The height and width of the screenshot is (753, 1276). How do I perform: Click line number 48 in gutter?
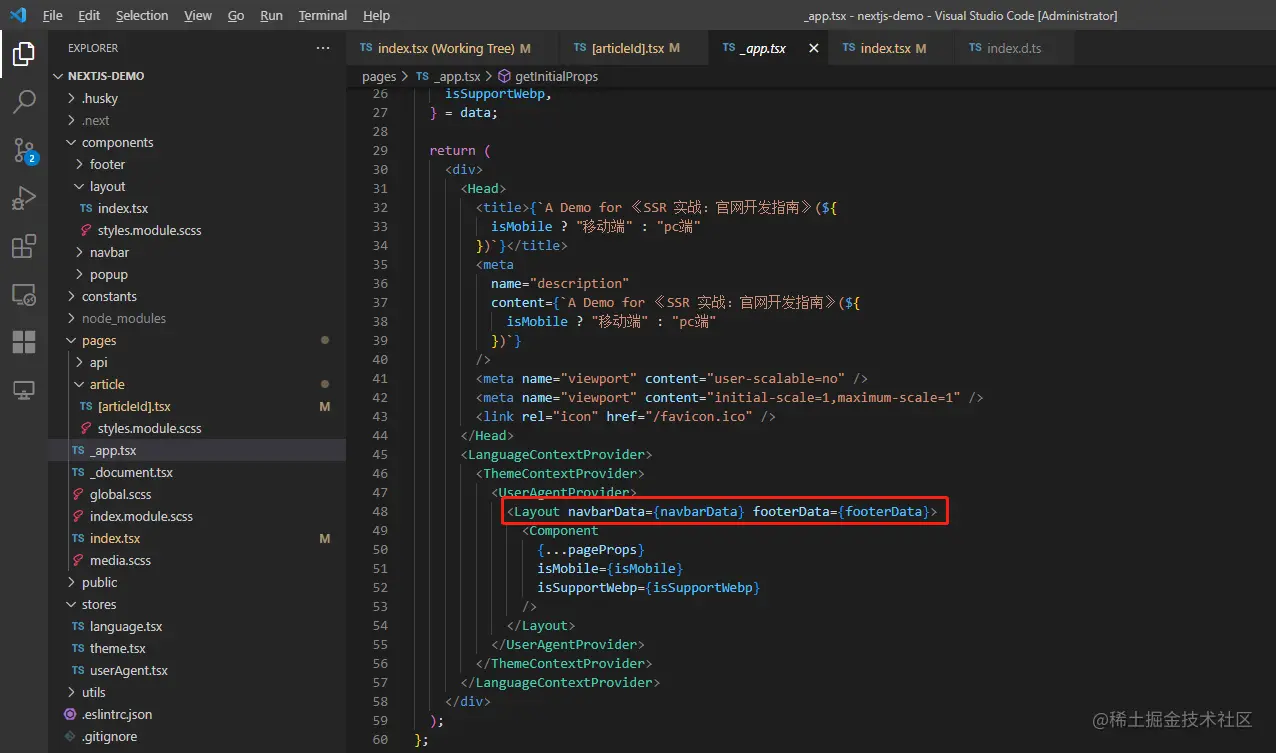click(x=379, y=512)
